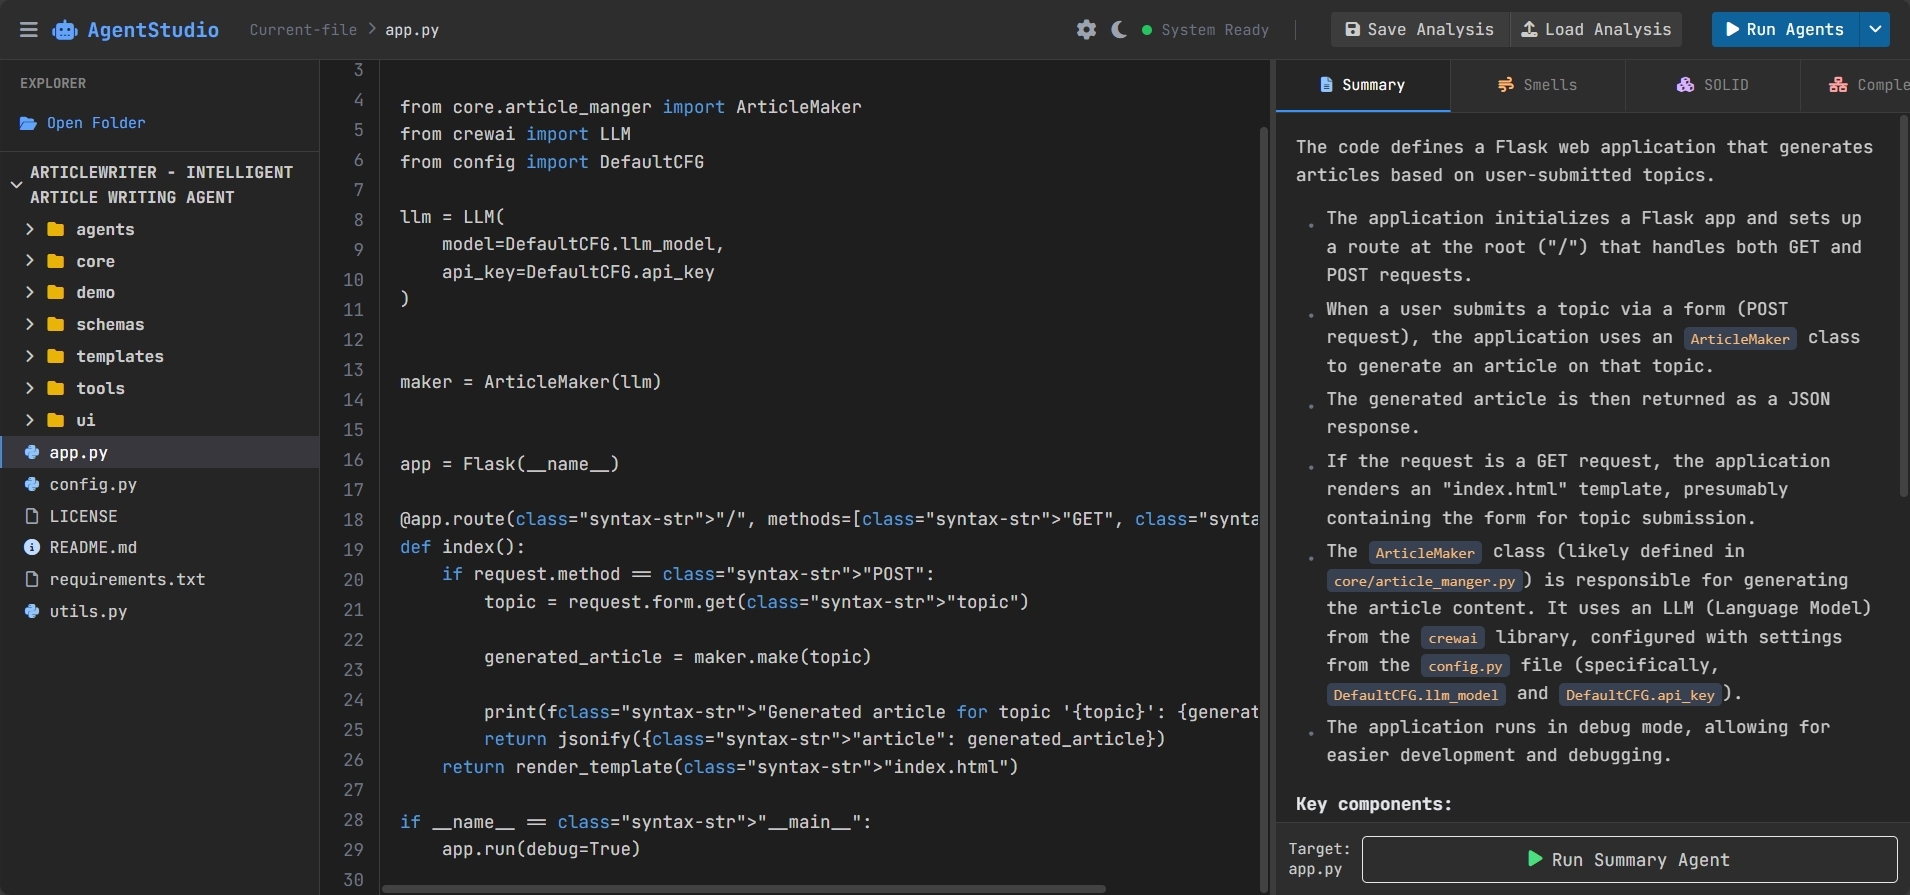Click the Run Summary Agent button

[x=1629, y=859]
